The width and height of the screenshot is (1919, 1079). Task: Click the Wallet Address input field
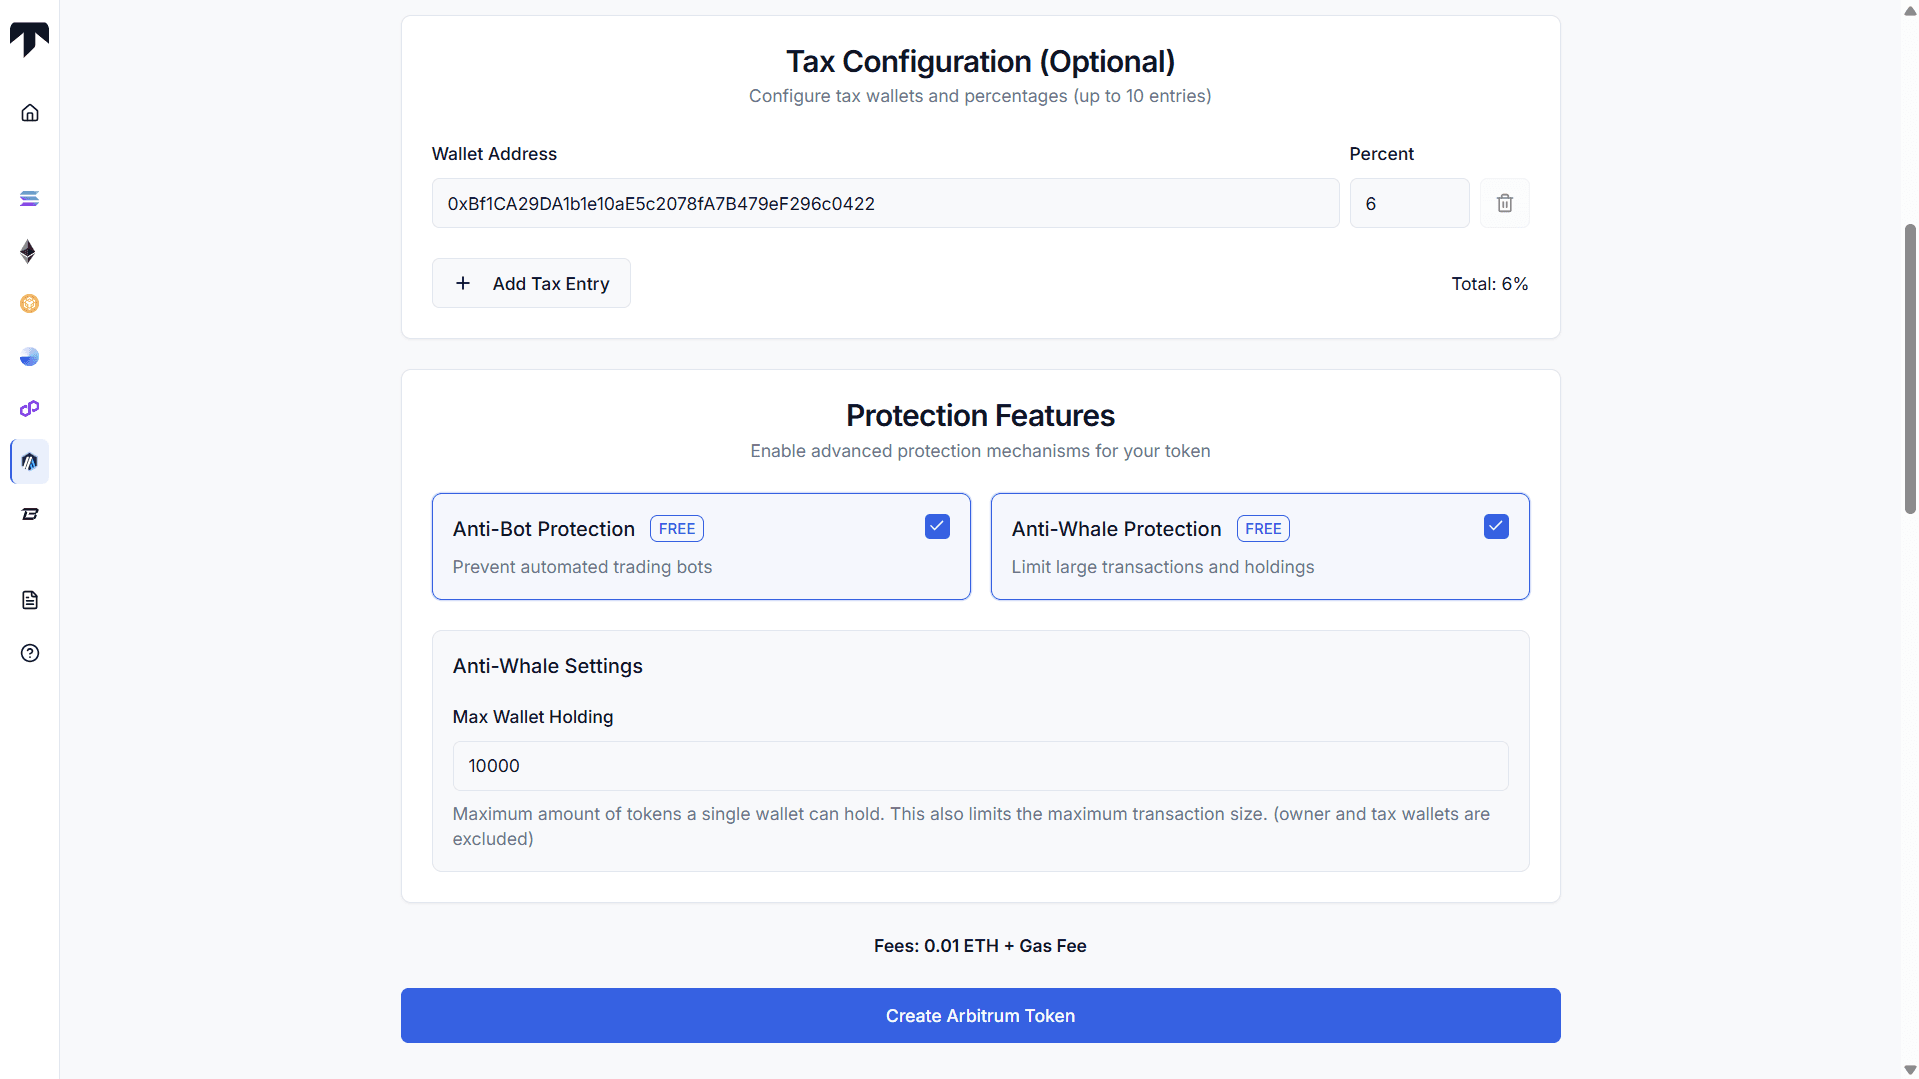tap(885, 204)
